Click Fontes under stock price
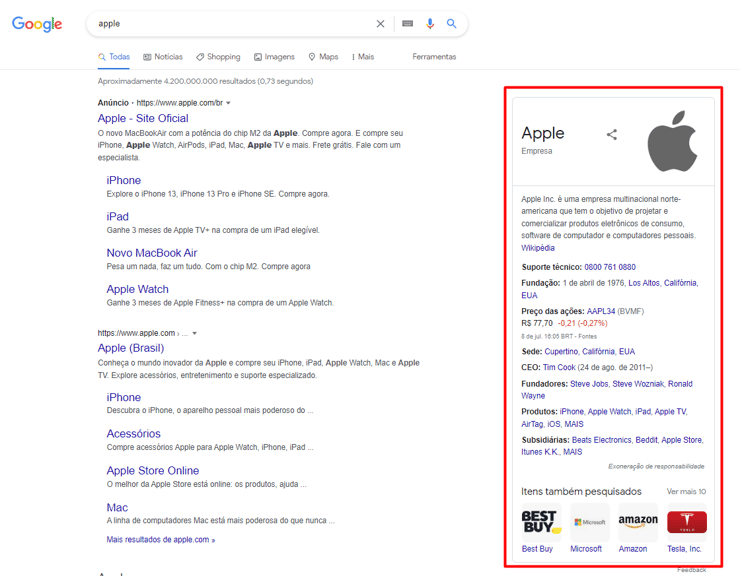 point(588,337)
